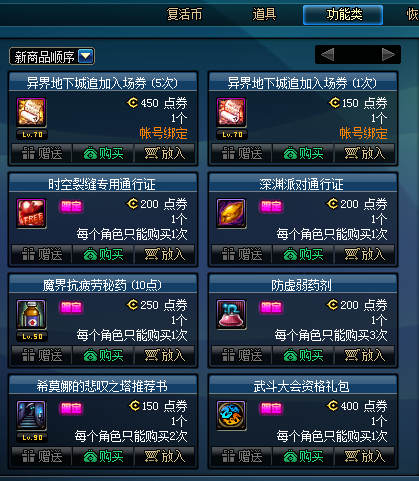Buy 武斗大会资格礼包 with 购买 button
Image resolution: width=419 pixels, height=481 pixels.
[x=303, y=457]
